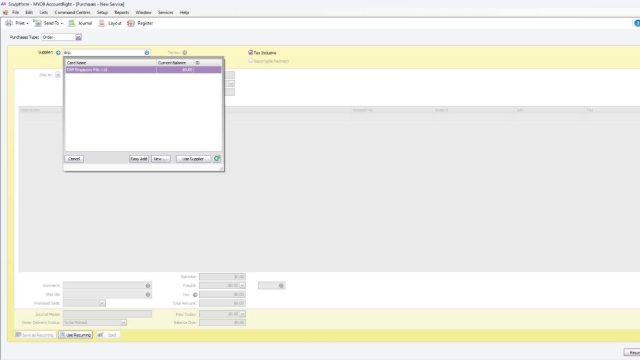Toggle the Tax Inclusive checkbox
The height and width of the screenshot is (360, 640).
[251, 53]
